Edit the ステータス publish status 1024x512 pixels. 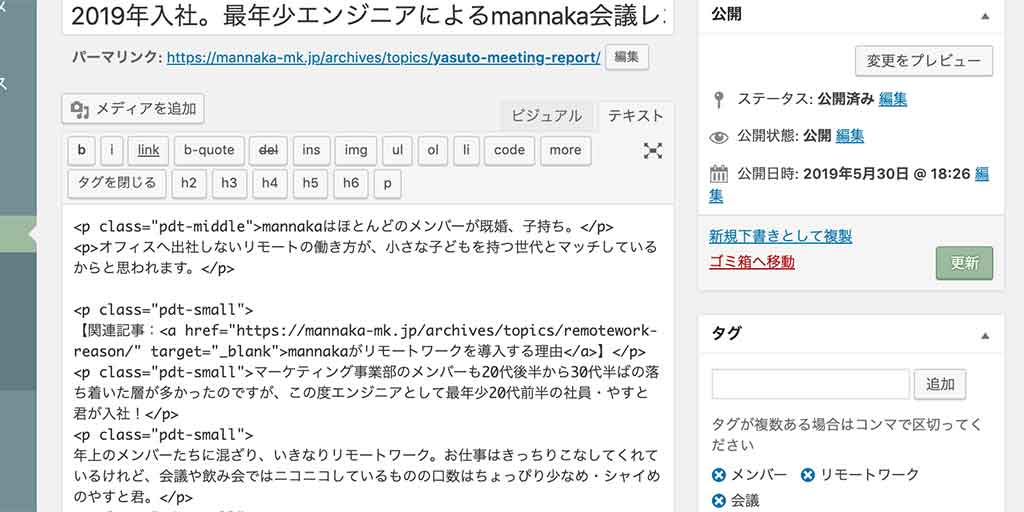coord(893,99)
